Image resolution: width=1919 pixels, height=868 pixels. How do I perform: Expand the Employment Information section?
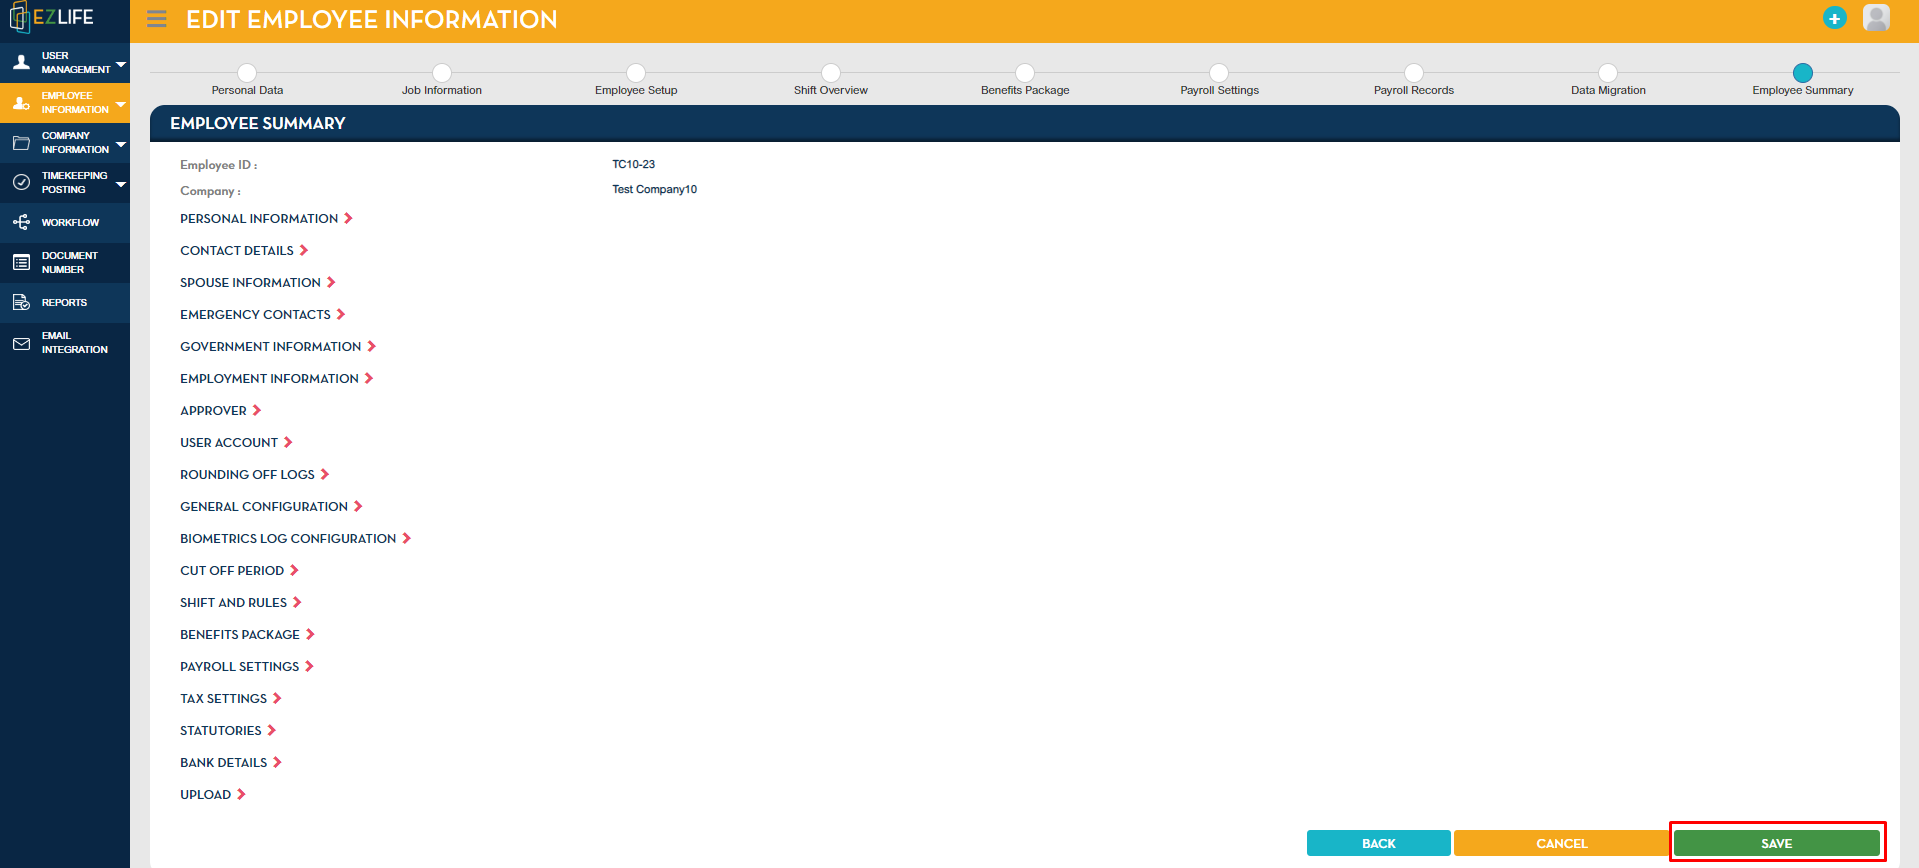point(277,378)
